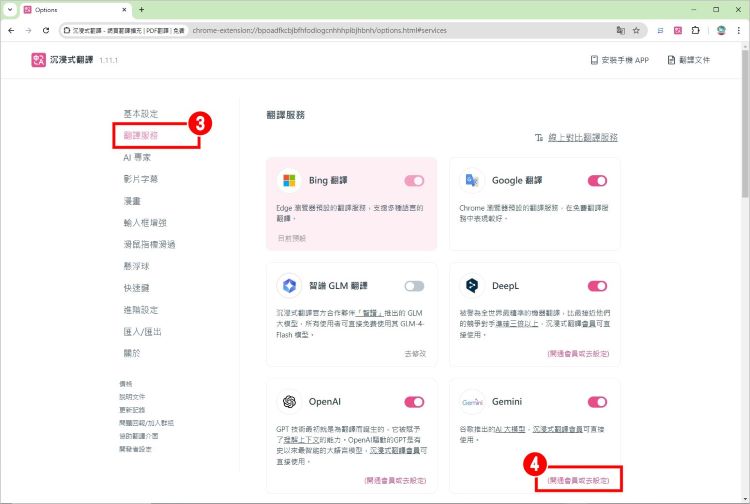This screenshot has width=750, height=504.
Task: Click the OpenAI service logo icon
Action: (x=289, y=402)
